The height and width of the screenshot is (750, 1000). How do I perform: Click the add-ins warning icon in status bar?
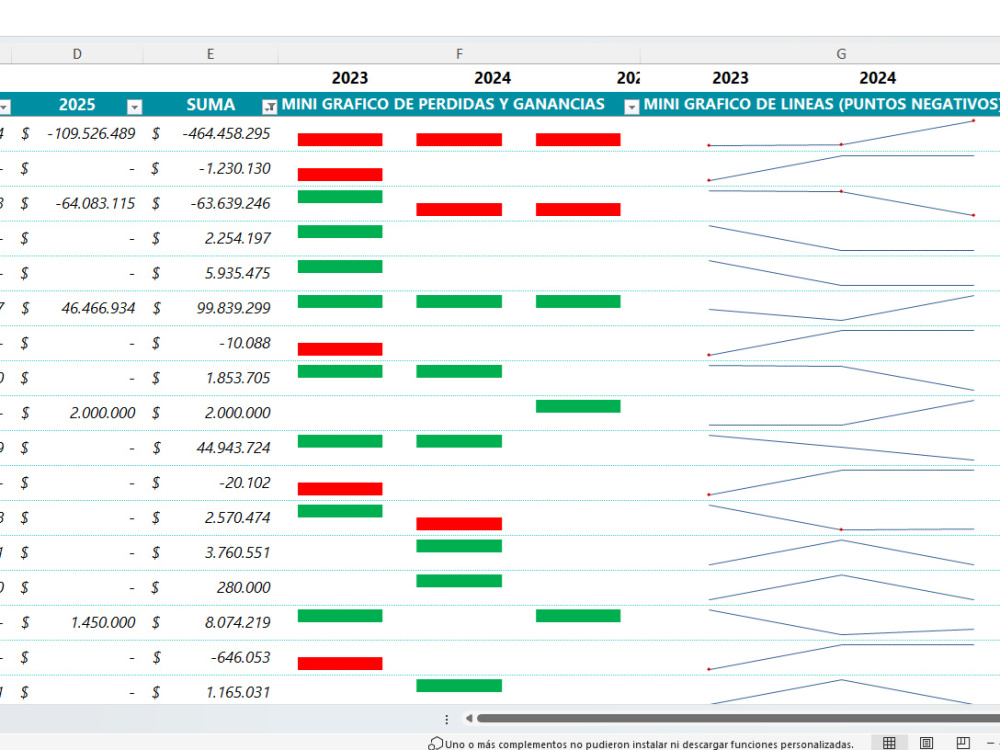click(436, 744)
